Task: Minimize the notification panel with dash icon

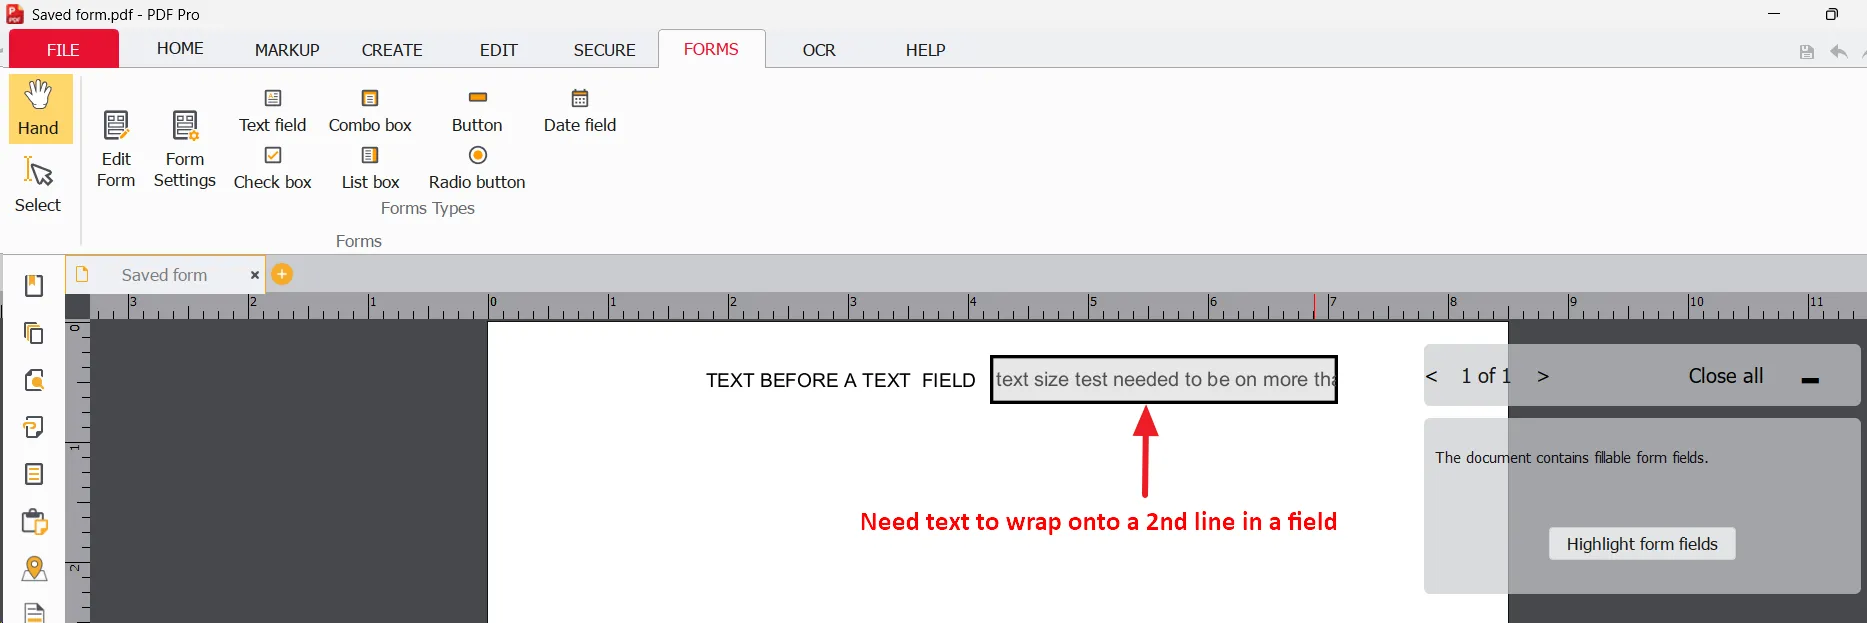Action: tap(1810, 380)
